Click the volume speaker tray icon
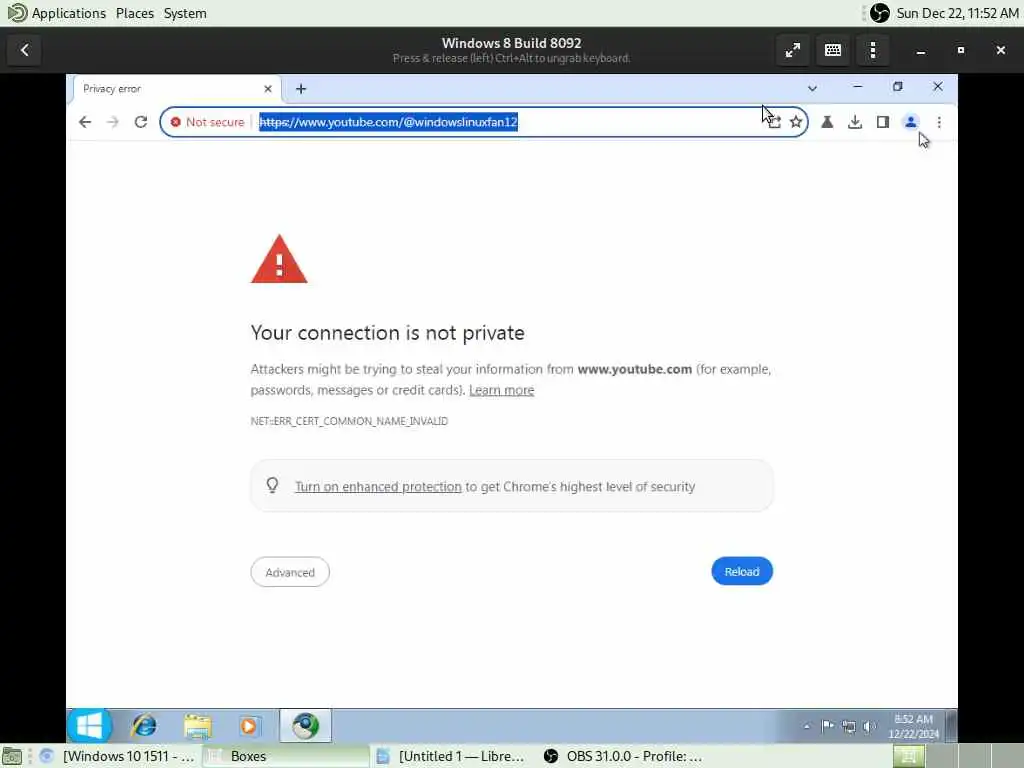 point(869,726)
